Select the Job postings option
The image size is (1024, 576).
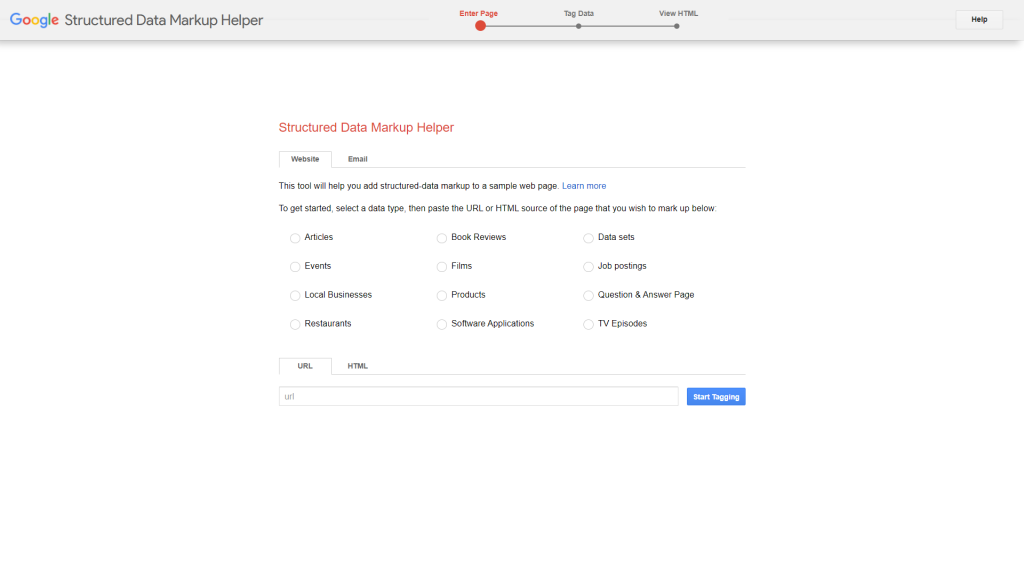588,267
